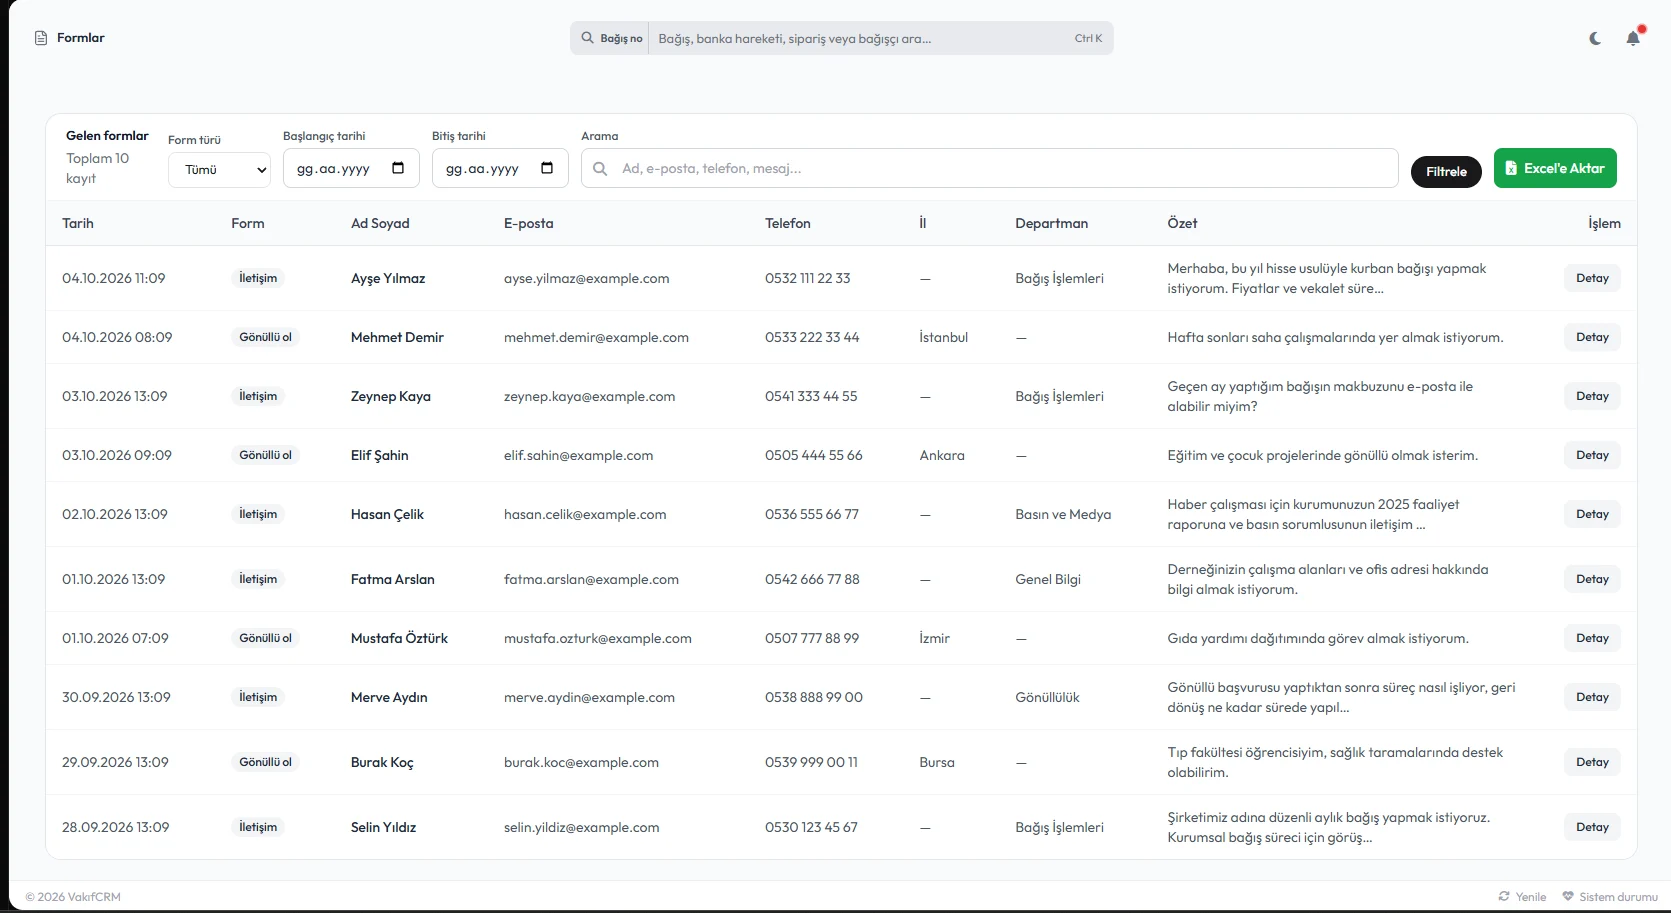1671x913 pixels.
Task: Click phone number 0533 222 33 44
Action: (812, 337)
